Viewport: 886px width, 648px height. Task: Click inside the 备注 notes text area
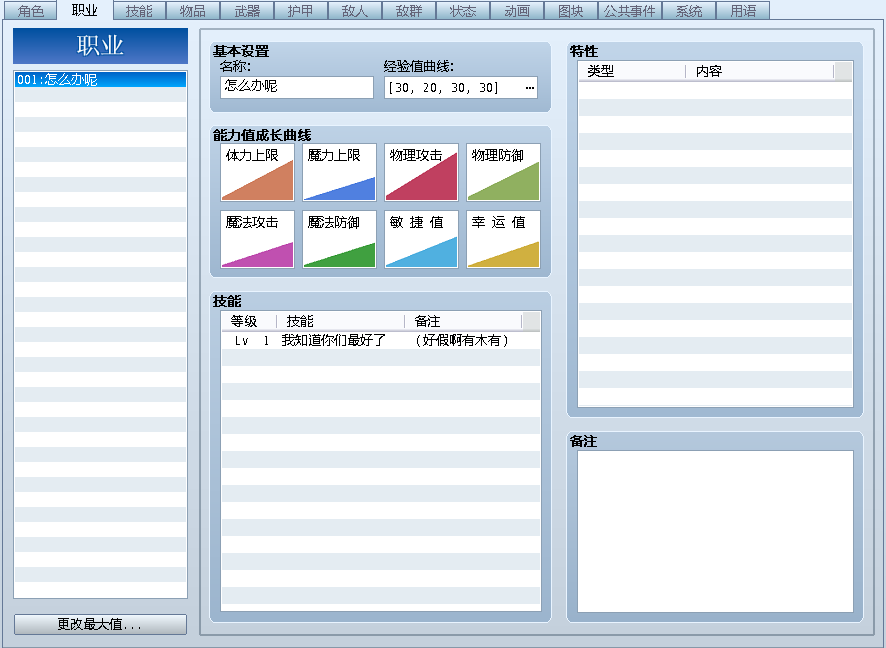(715, 531)
